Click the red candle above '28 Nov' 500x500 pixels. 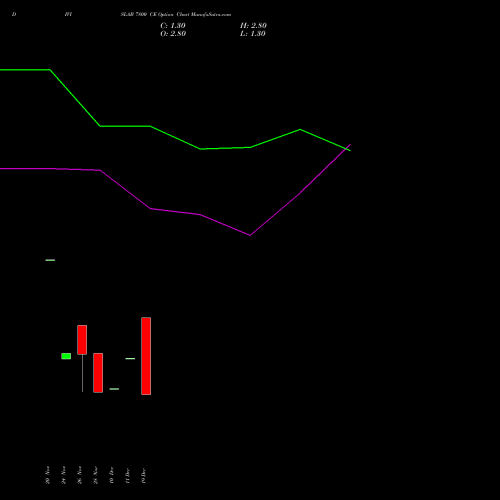point(98,373)
